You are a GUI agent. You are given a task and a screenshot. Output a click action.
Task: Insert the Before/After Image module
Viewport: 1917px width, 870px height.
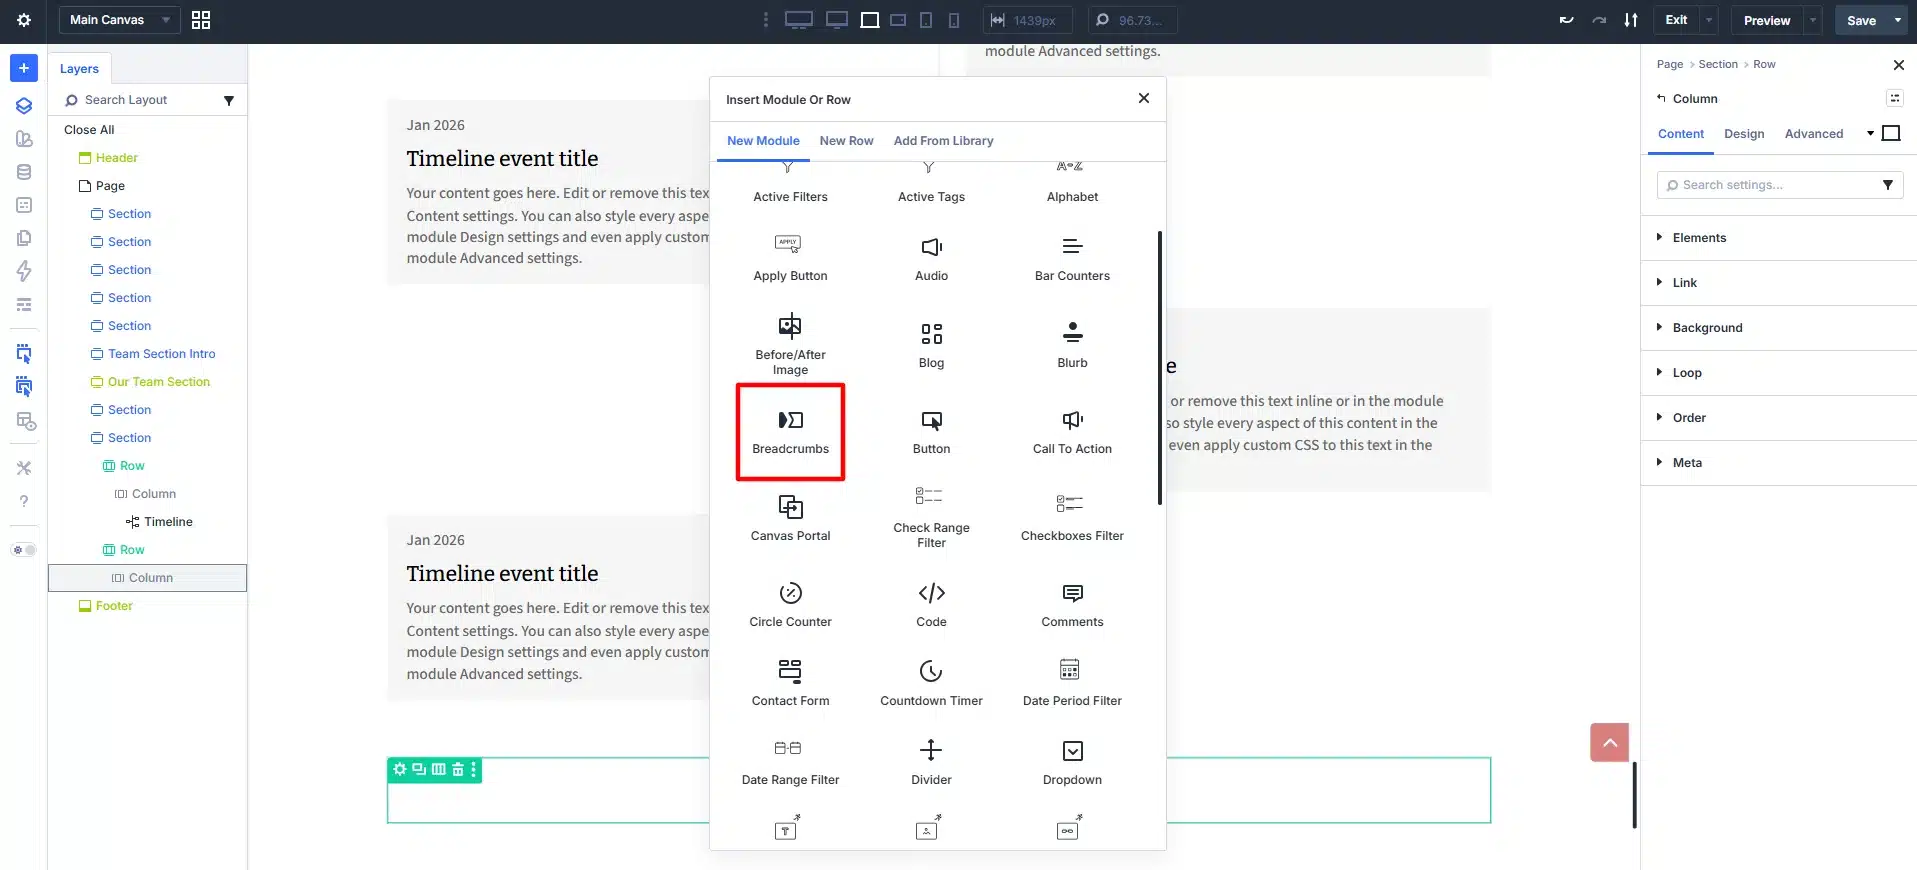coord(791,346)
